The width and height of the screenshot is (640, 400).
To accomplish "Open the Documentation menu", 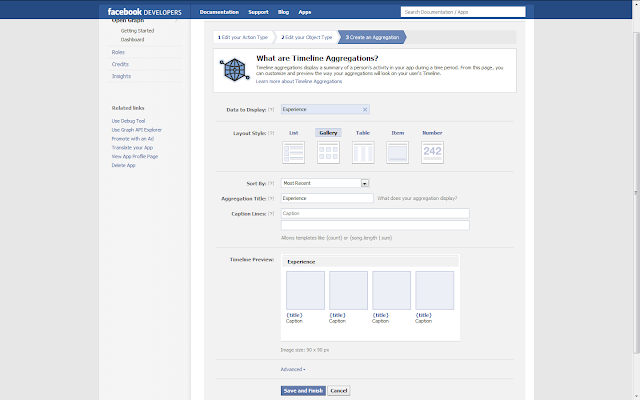I will coord(219,12).
